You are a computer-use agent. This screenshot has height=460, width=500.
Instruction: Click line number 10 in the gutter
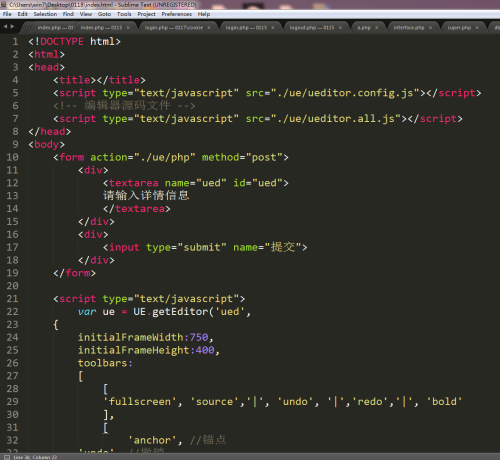[12, 157]
